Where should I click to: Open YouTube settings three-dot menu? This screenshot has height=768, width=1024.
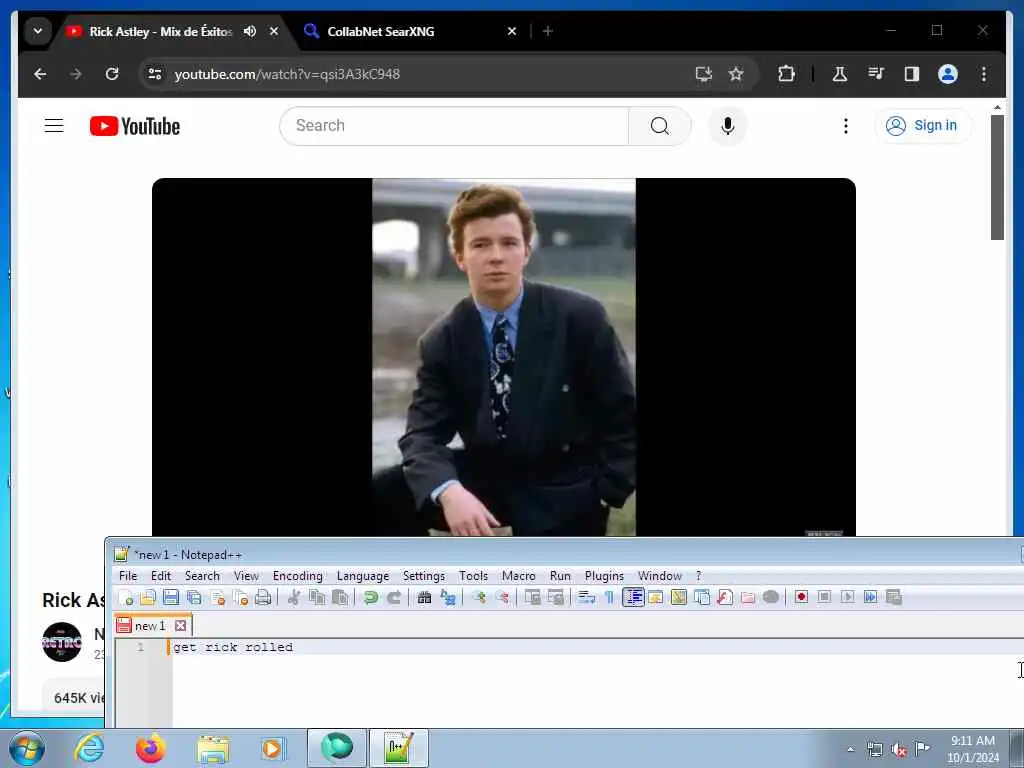point(846,125)
